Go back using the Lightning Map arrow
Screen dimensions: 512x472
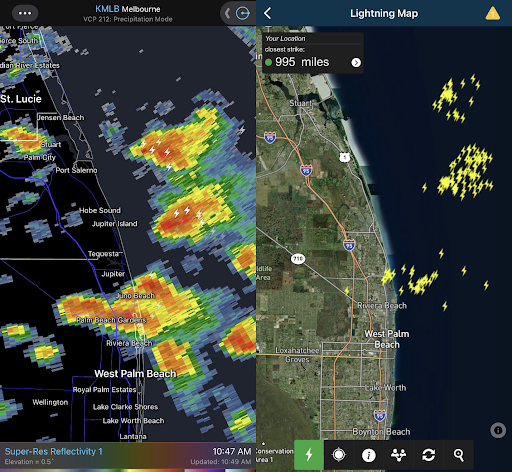click(267, 13)
